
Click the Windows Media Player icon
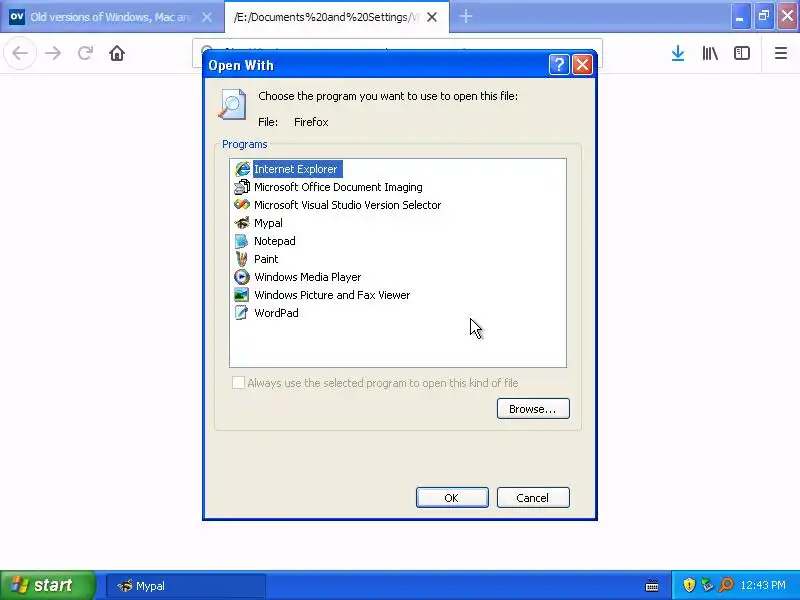point(242,277)
